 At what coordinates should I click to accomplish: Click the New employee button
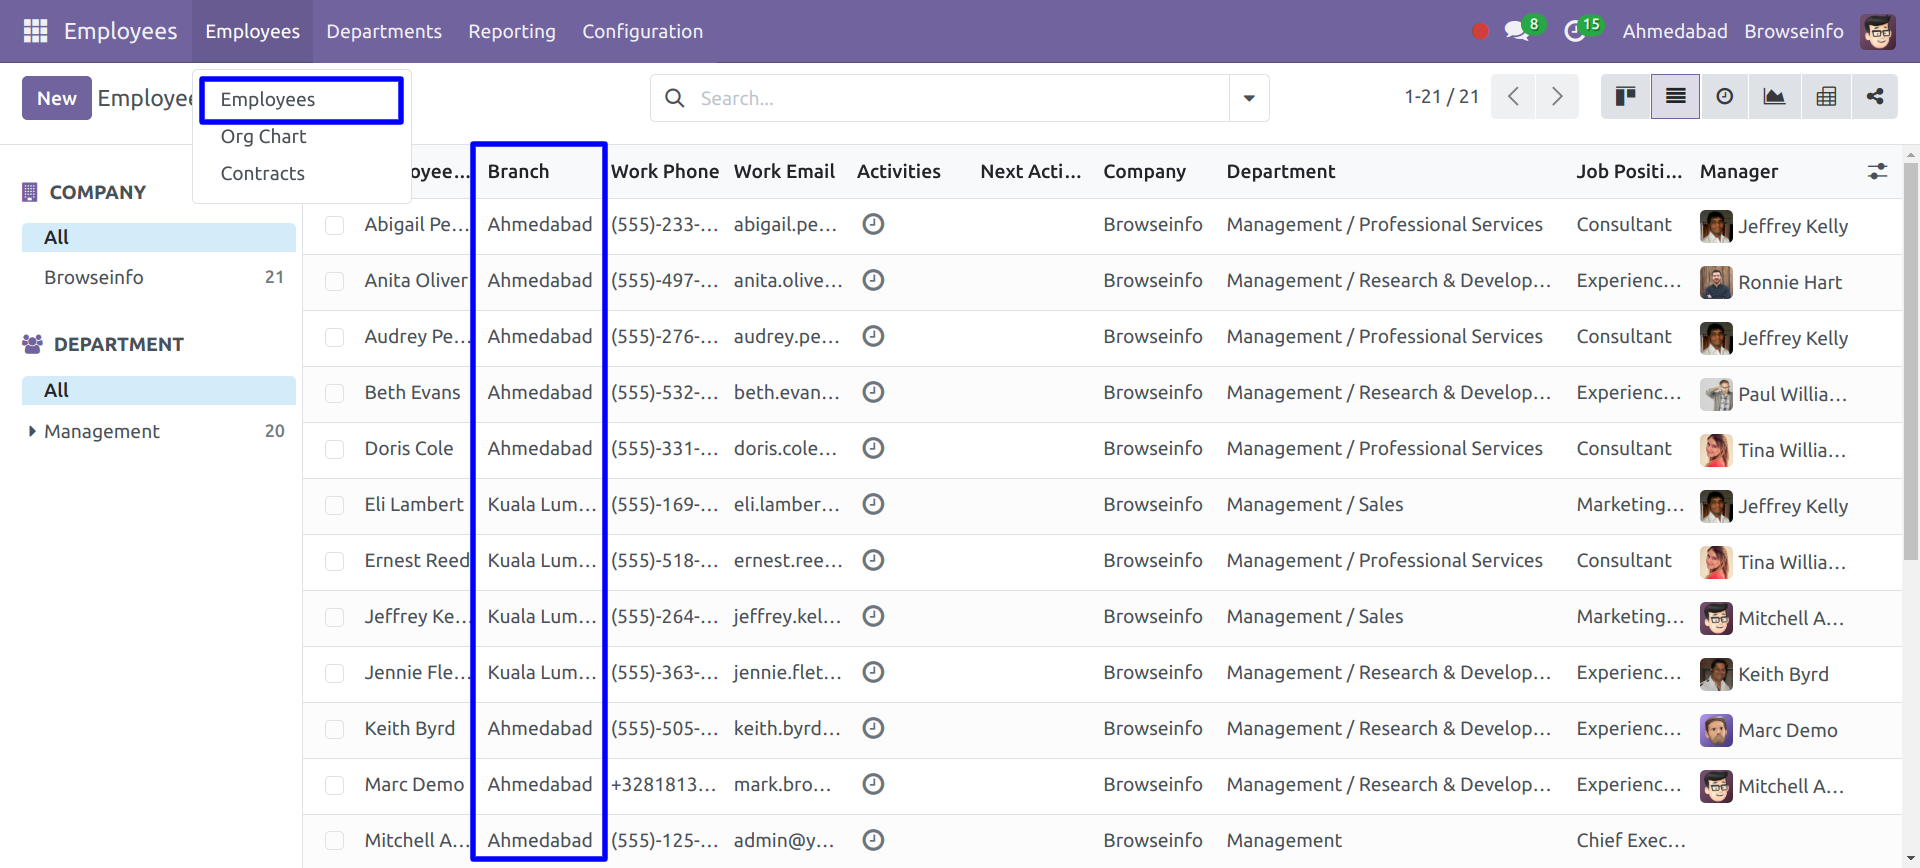[x=57, y=98]
